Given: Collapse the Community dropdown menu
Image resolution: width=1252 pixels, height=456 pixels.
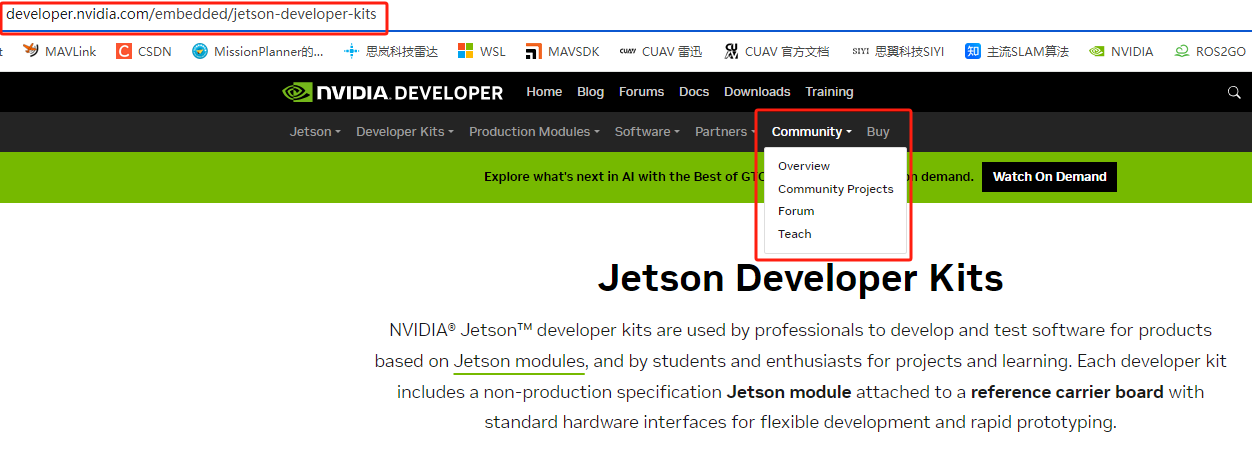Looking at the screenshot, I should [x=811, y=131].
